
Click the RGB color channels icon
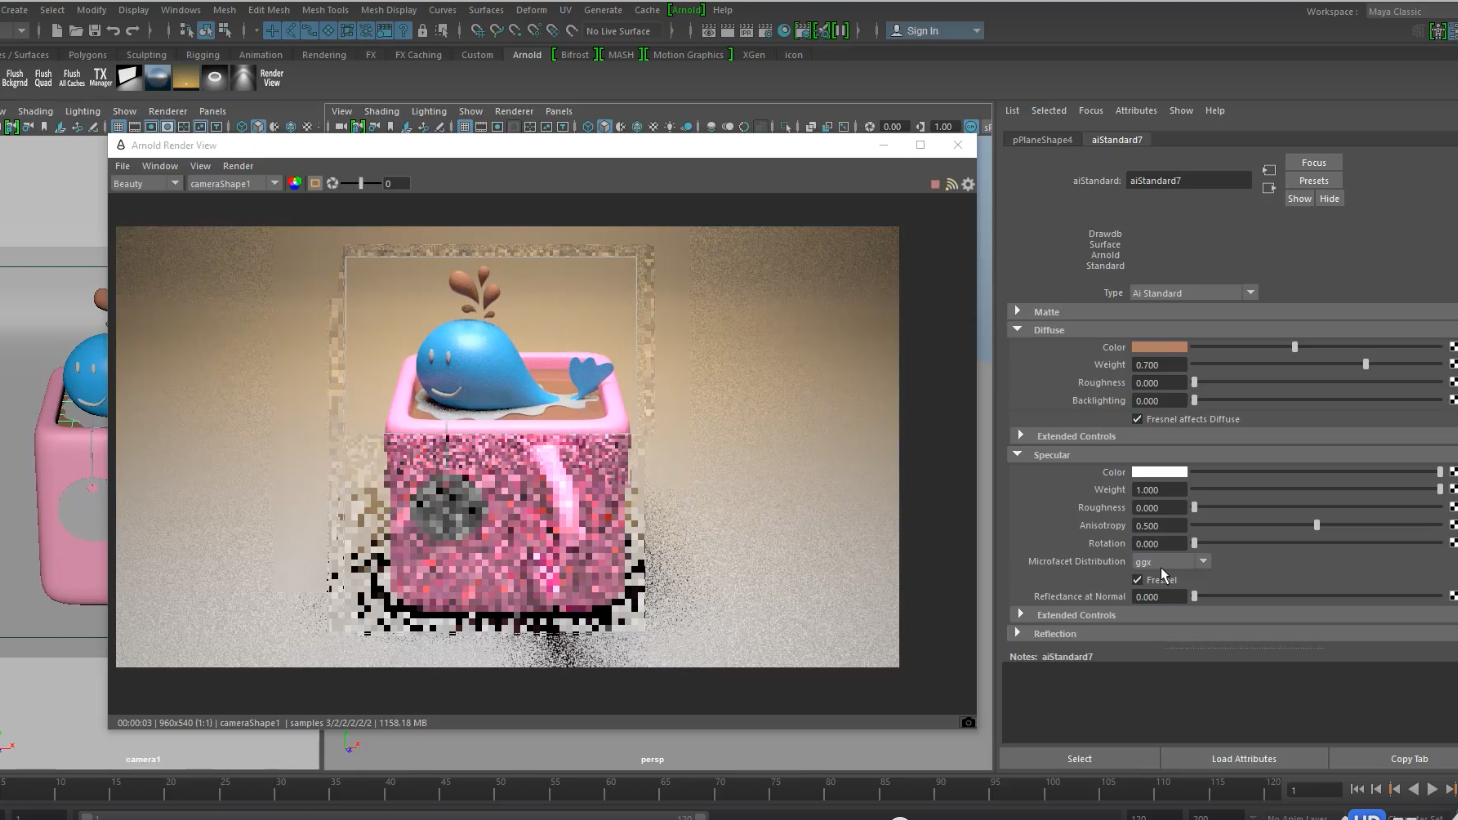(295, 183)
